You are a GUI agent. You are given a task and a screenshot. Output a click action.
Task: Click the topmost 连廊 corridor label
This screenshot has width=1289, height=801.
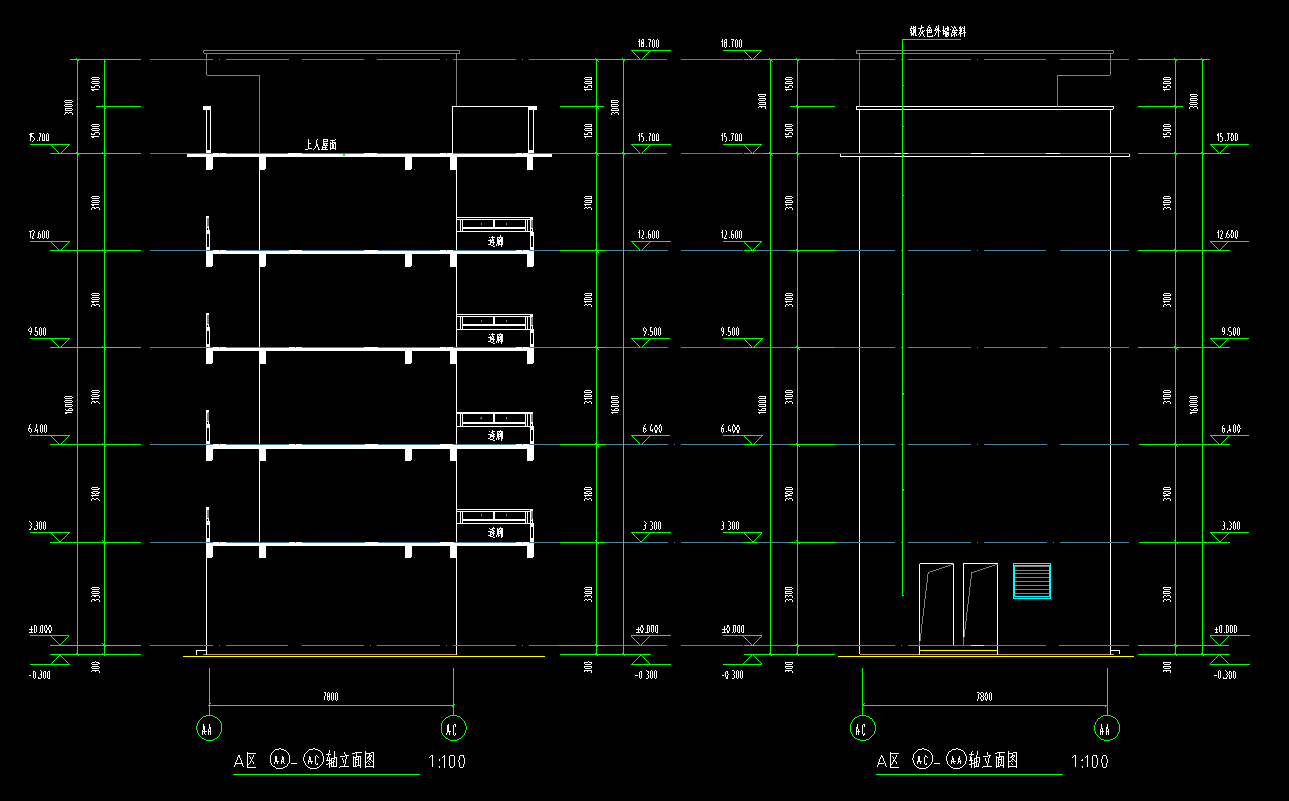point(495,241)
